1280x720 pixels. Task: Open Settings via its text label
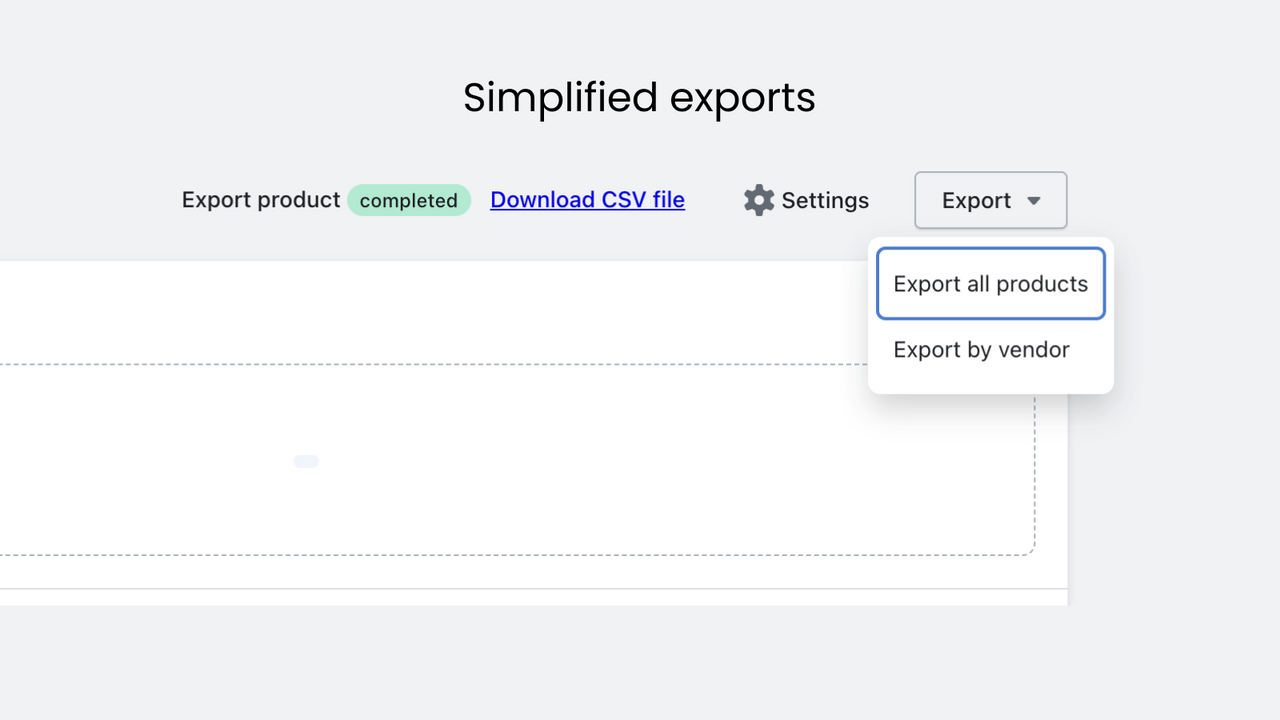coord(825,200)
